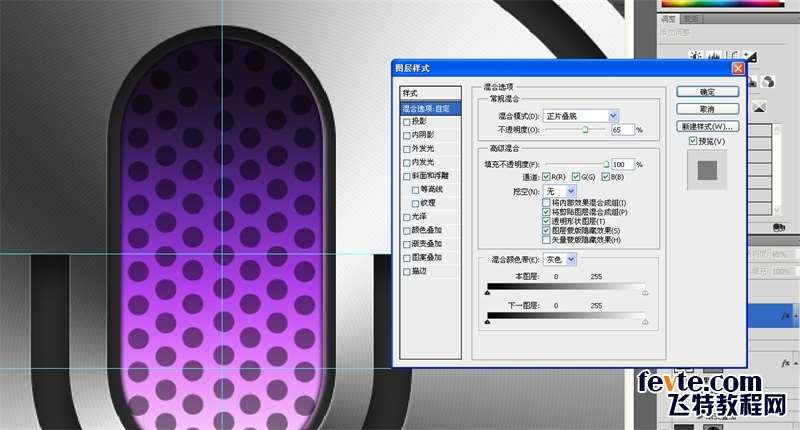The image size is (800, 430).
Task: Enable the 图案叠加 pattern overlay checkbox
Action: pyautogui.click(x=407, y=258)
